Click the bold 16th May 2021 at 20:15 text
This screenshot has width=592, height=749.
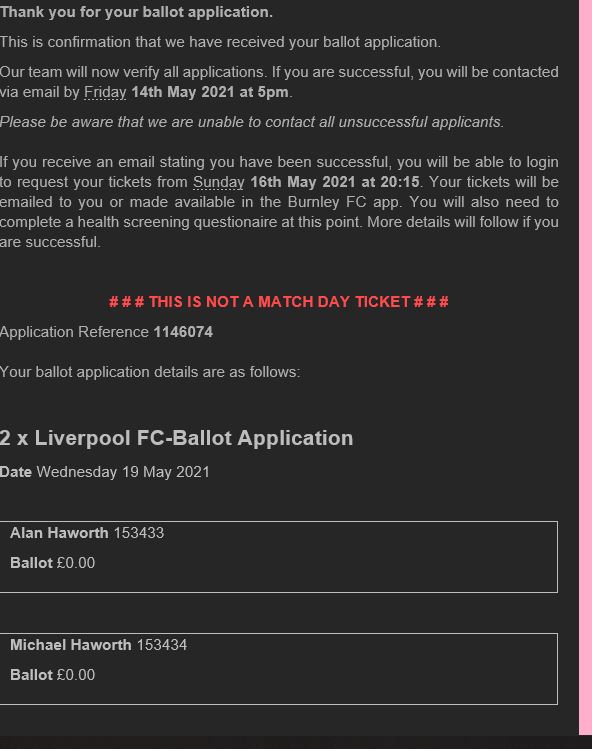[x=335, y=182]
